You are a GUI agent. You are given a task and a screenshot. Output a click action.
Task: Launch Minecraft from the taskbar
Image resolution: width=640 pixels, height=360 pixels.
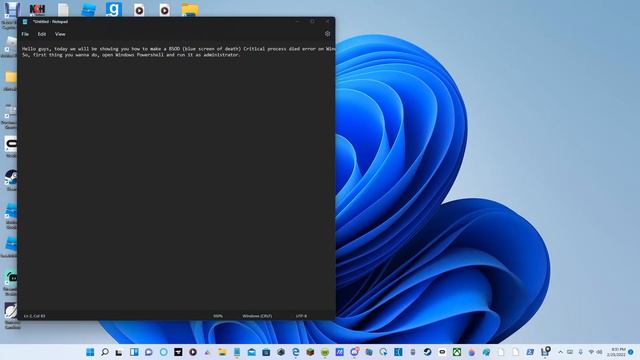(x=310, y=352)
